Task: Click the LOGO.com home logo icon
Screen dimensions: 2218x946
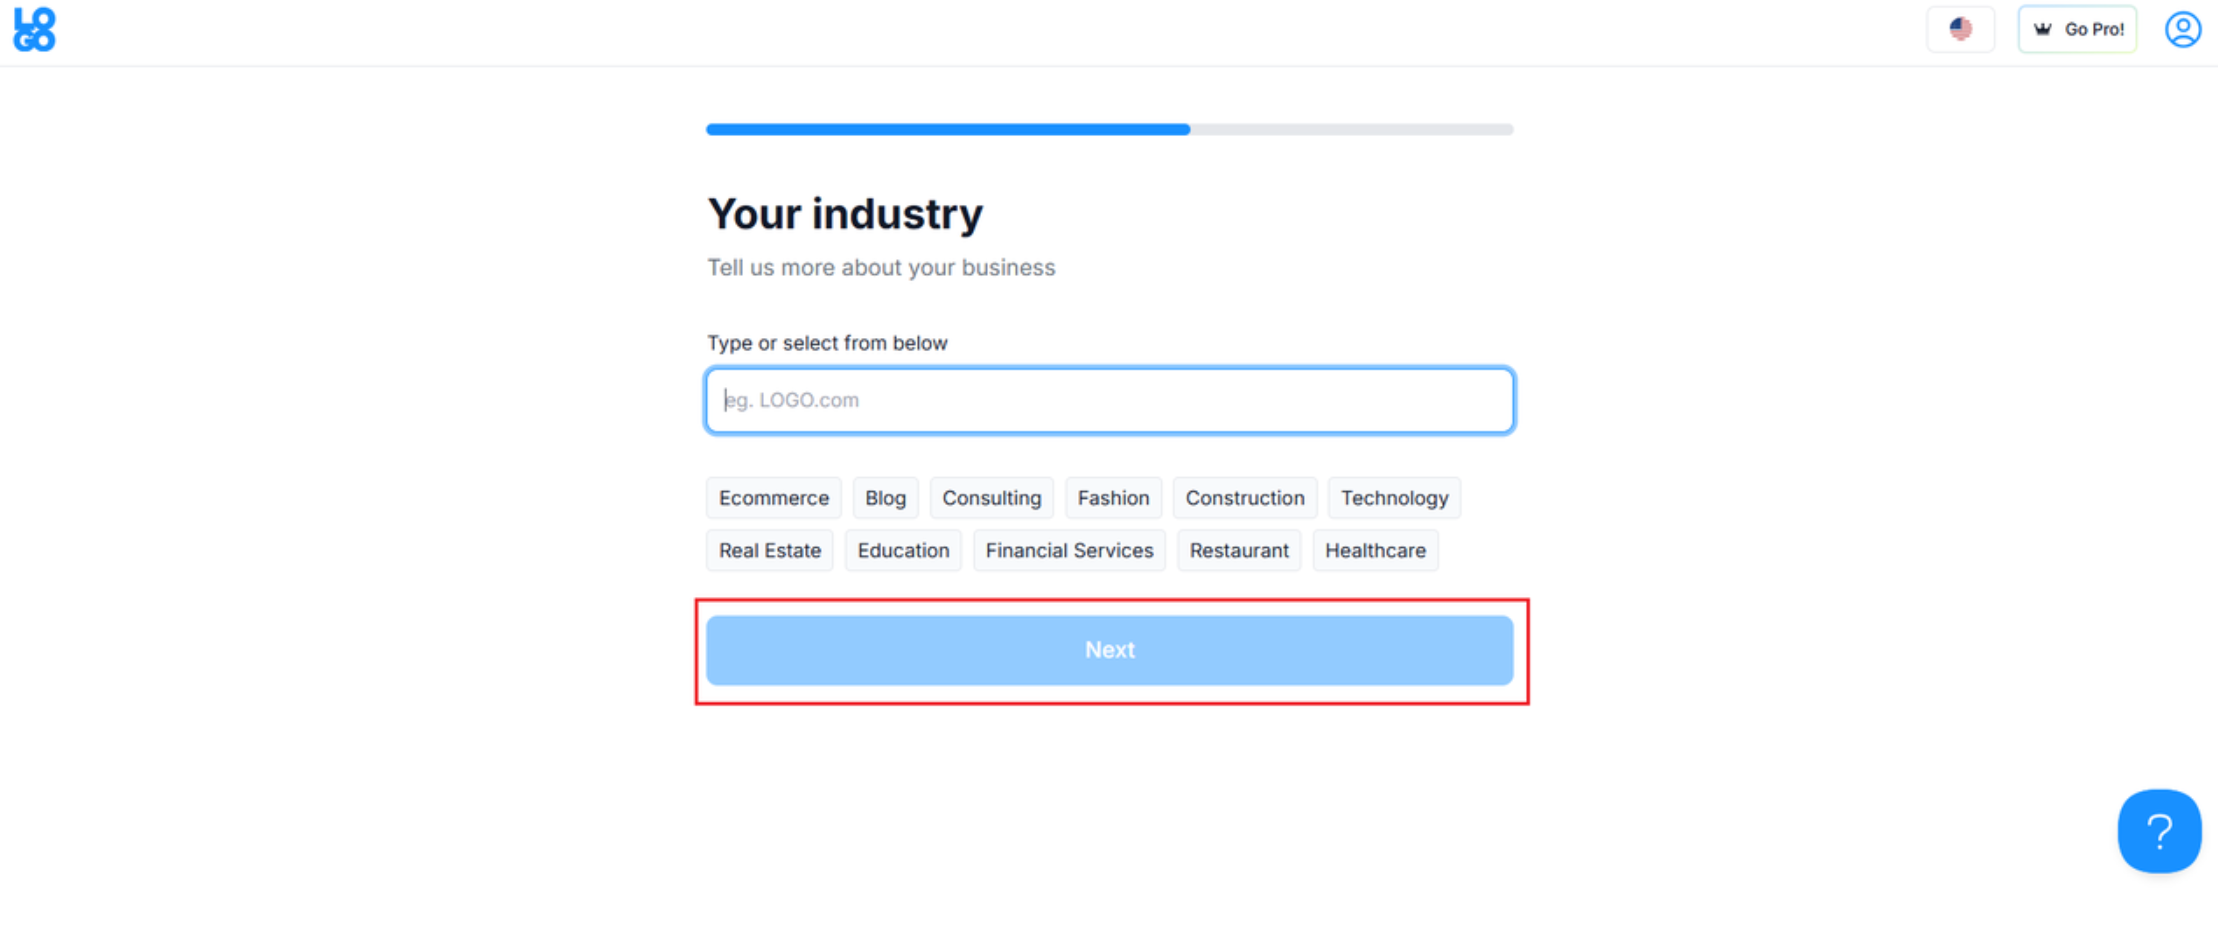Action: [35, 29]
